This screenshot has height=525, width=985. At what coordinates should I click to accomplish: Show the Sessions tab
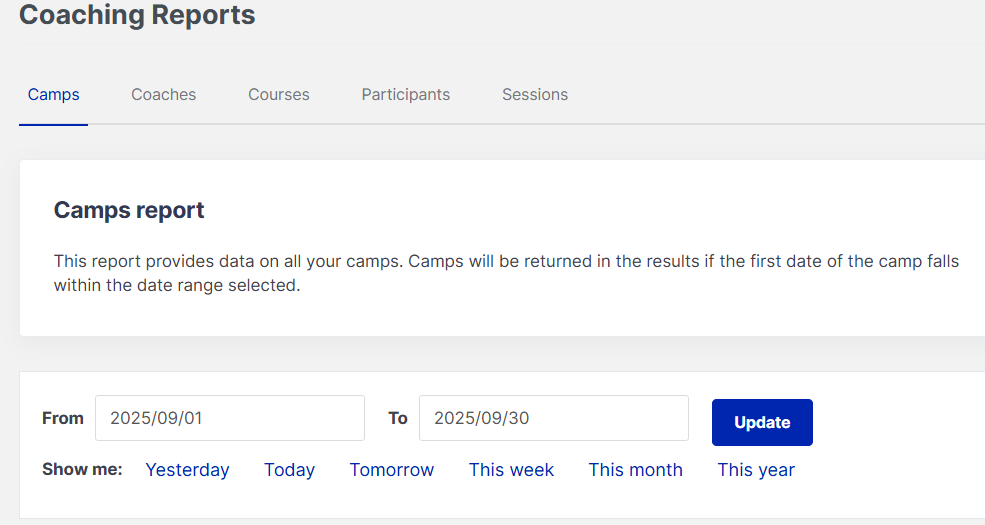tap(535, 95)
